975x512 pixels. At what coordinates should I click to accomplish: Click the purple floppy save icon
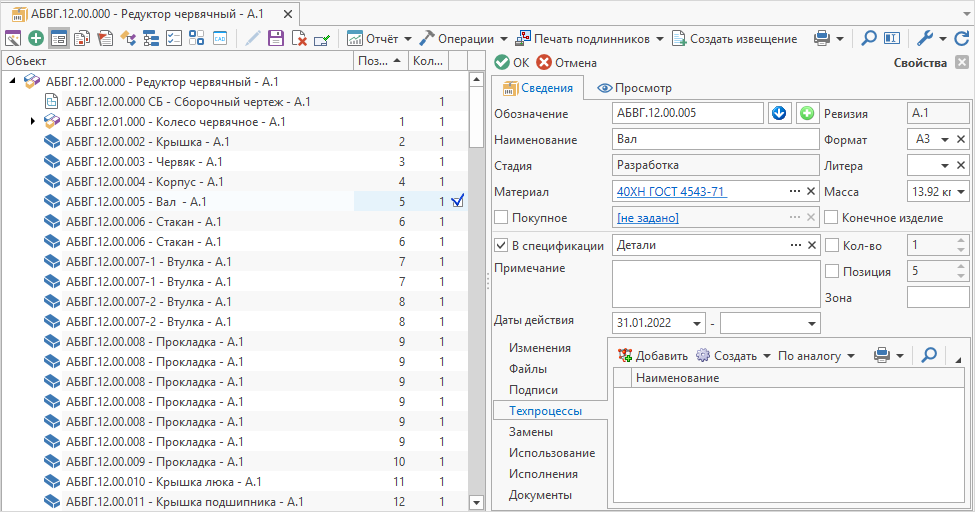275,39
